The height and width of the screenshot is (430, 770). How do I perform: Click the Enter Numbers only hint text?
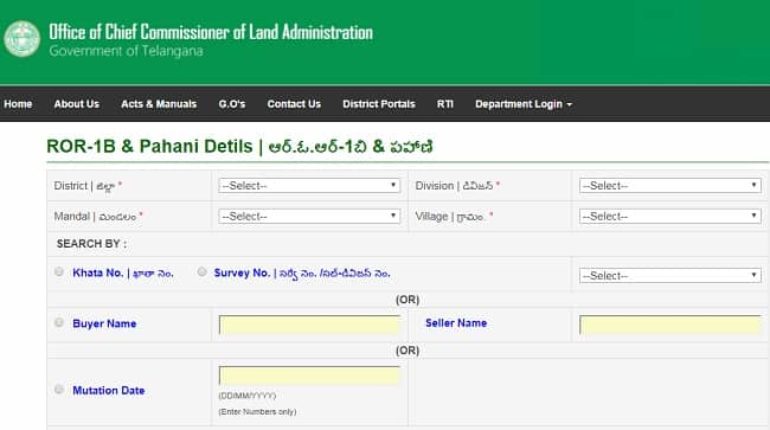(257, 412)
